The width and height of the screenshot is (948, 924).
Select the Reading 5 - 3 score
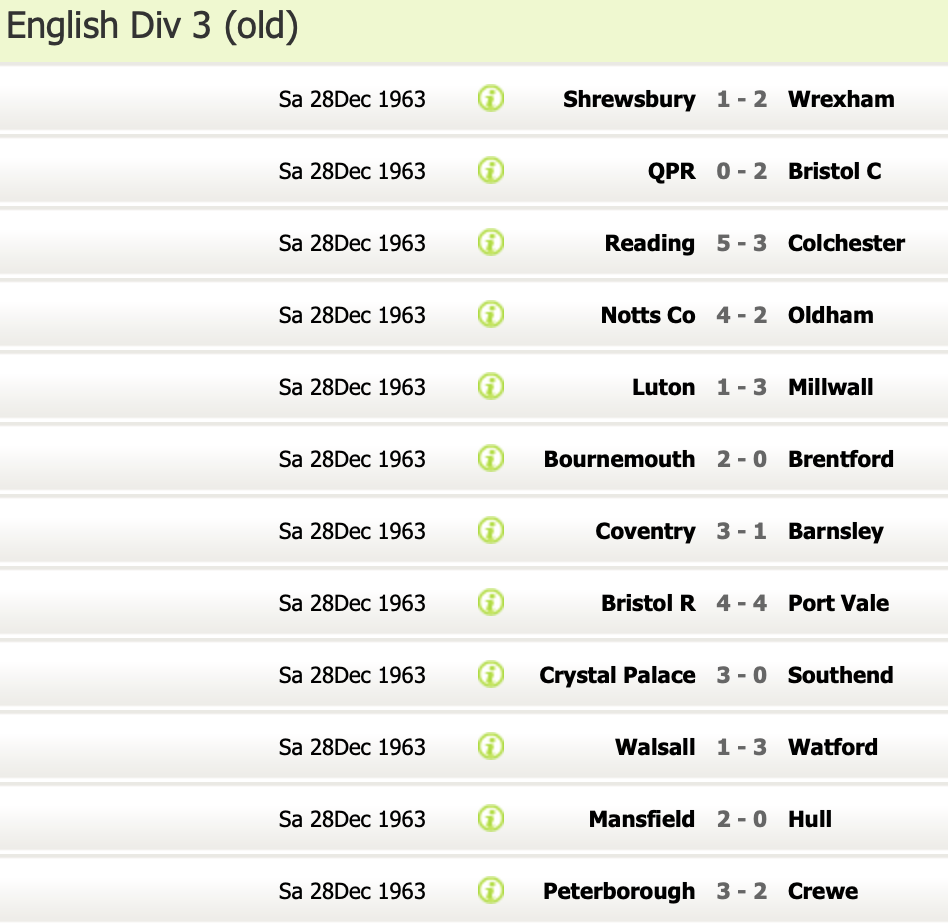coord(741,243)
